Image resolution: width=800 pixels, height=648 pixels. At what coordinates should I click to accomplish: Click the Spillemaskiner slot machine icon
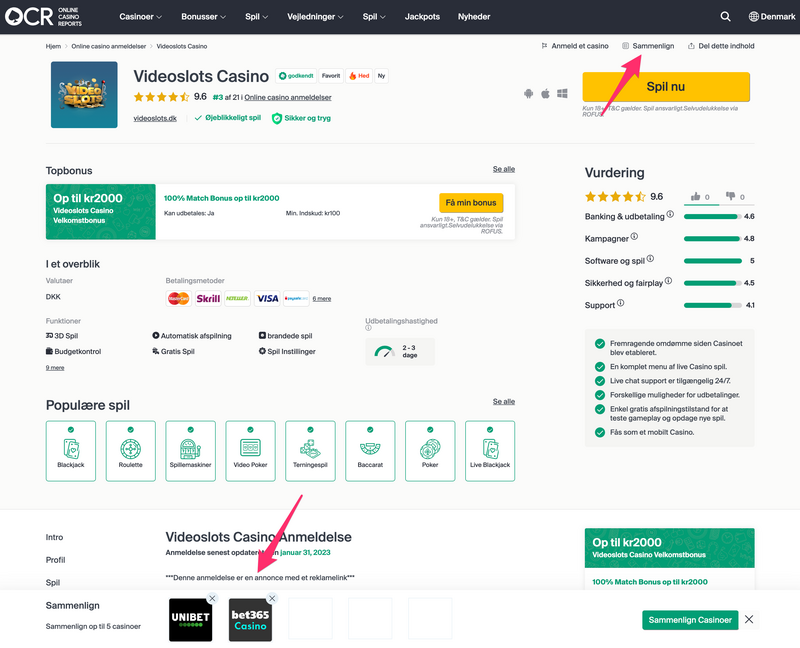(x=190, y=450)
